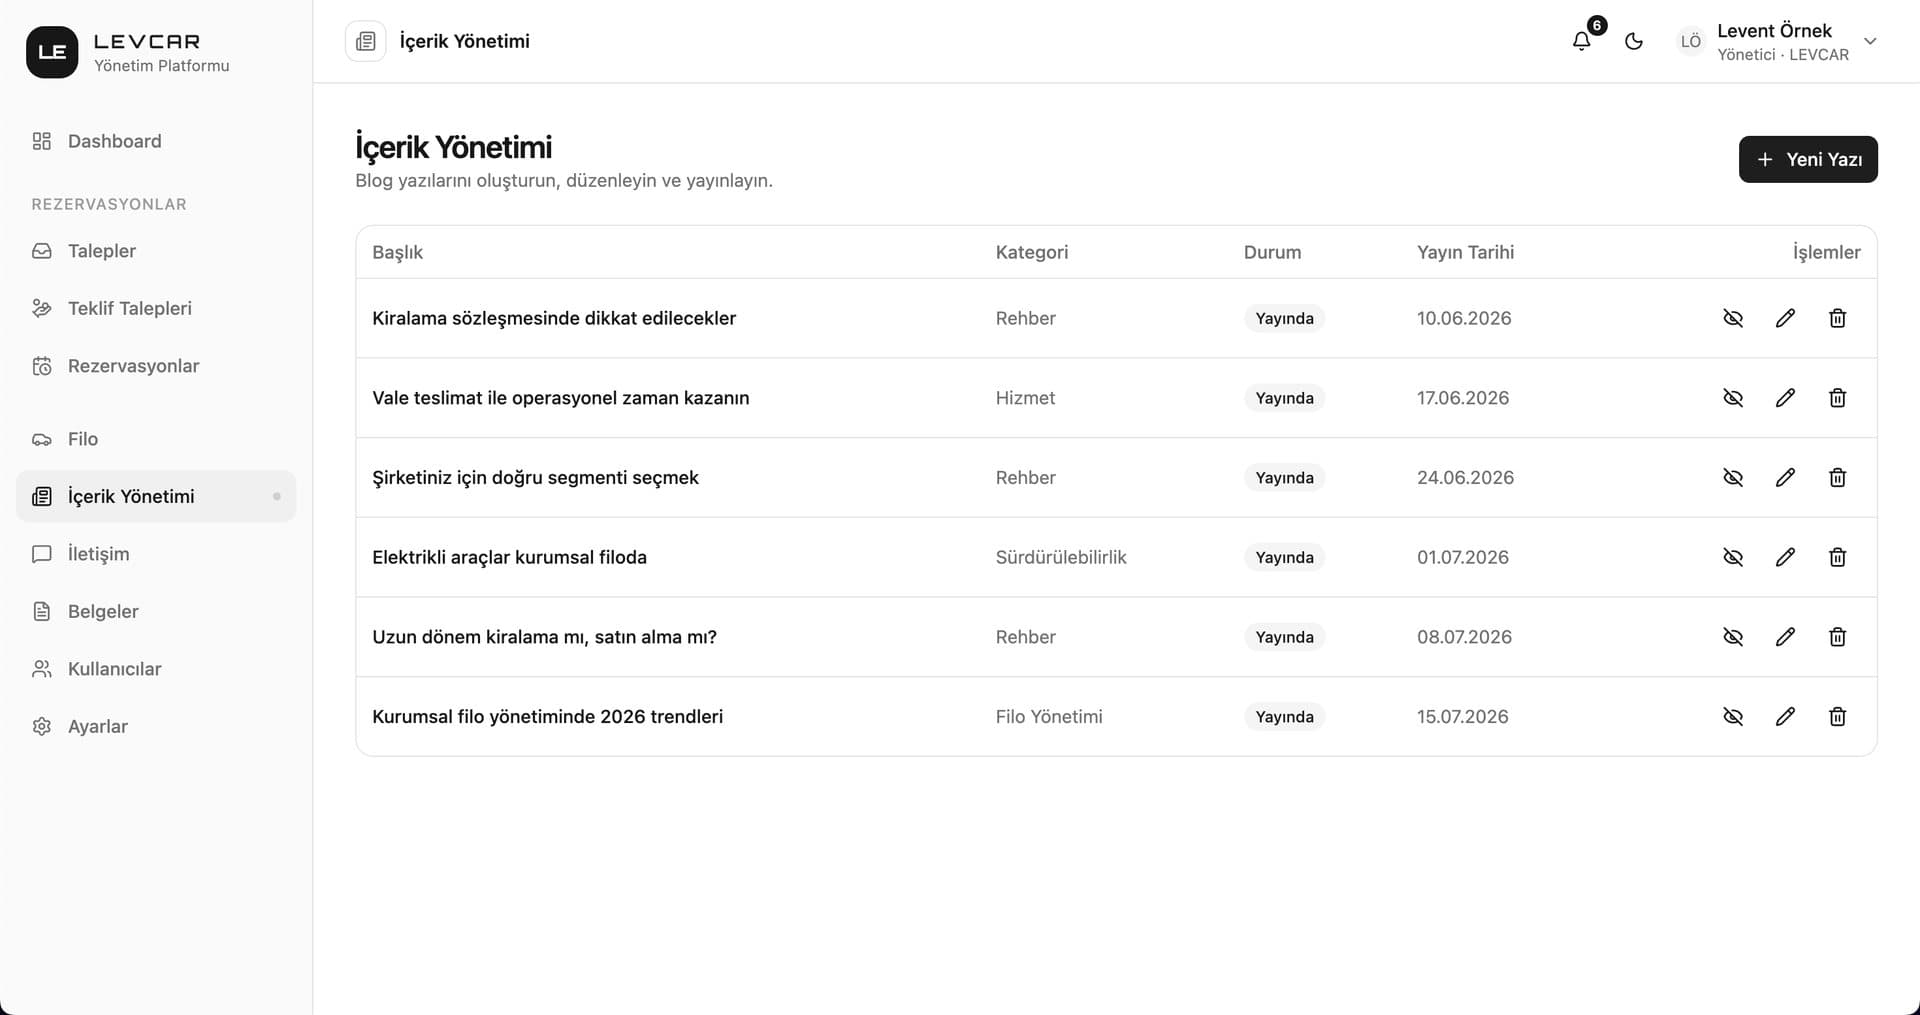Screen dimensions: 1920x1015
Task: Click the Kategori column header
Action: [1032, 252]
